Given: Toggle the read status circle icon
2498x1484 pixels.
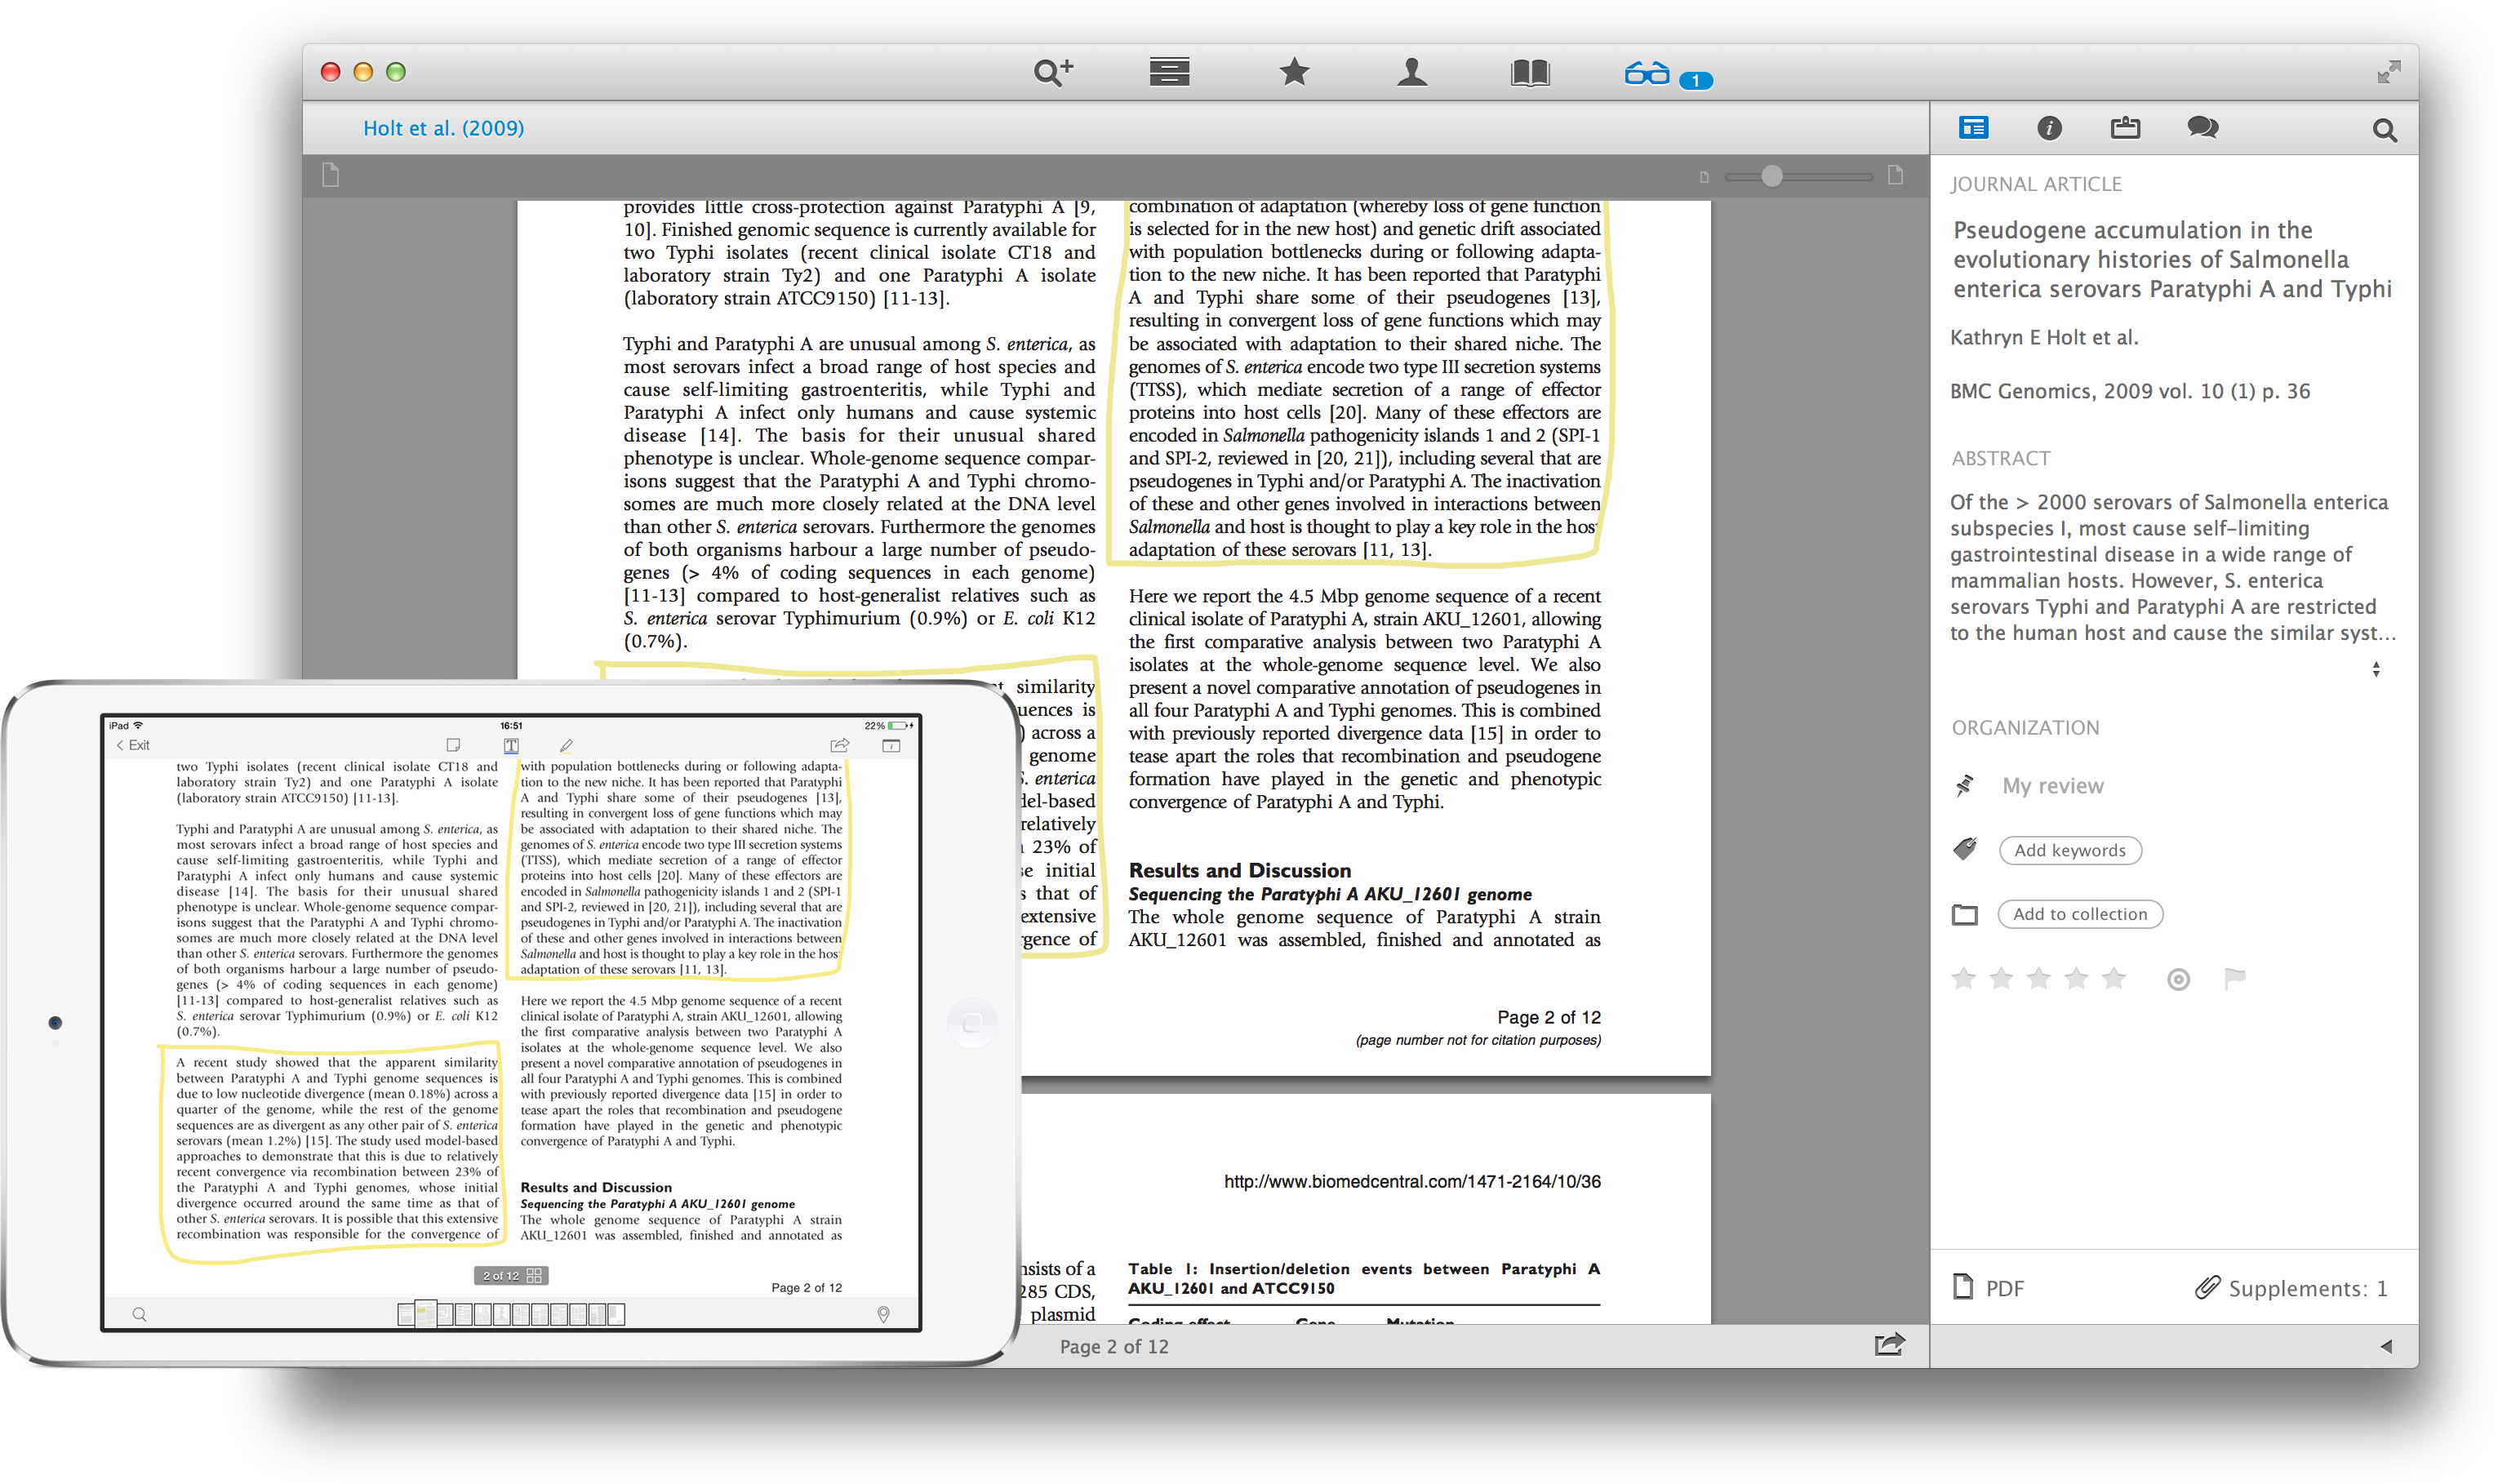Looking at the screenshot, I should coord(2177,979).
